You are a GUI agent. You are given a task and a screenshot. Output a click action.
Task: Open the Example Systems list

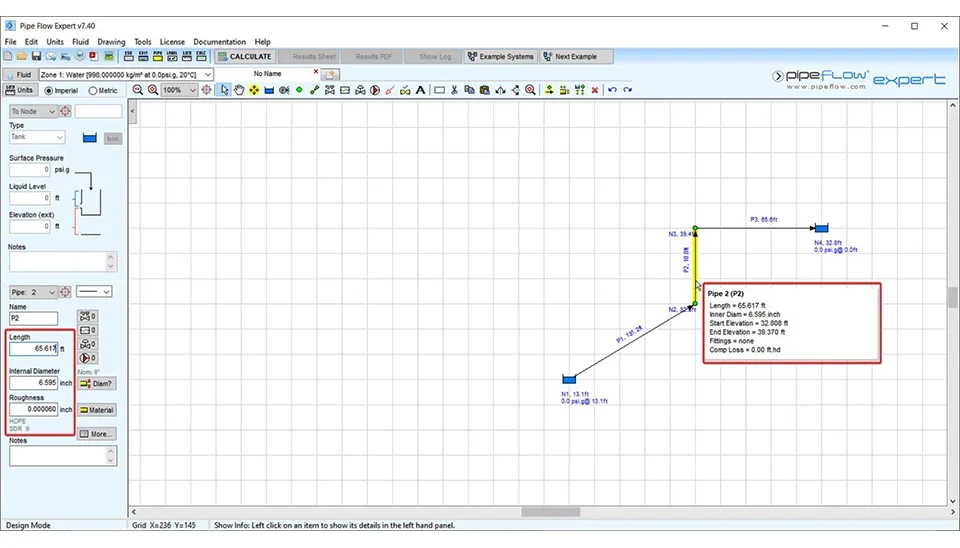point(501,57)
